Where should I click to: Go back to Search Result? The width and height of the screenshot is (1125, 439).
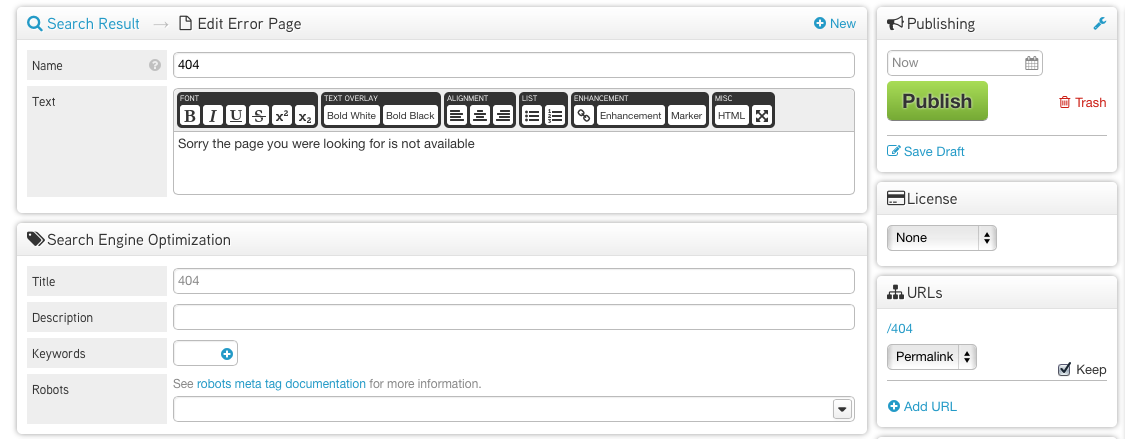[84, 24]
